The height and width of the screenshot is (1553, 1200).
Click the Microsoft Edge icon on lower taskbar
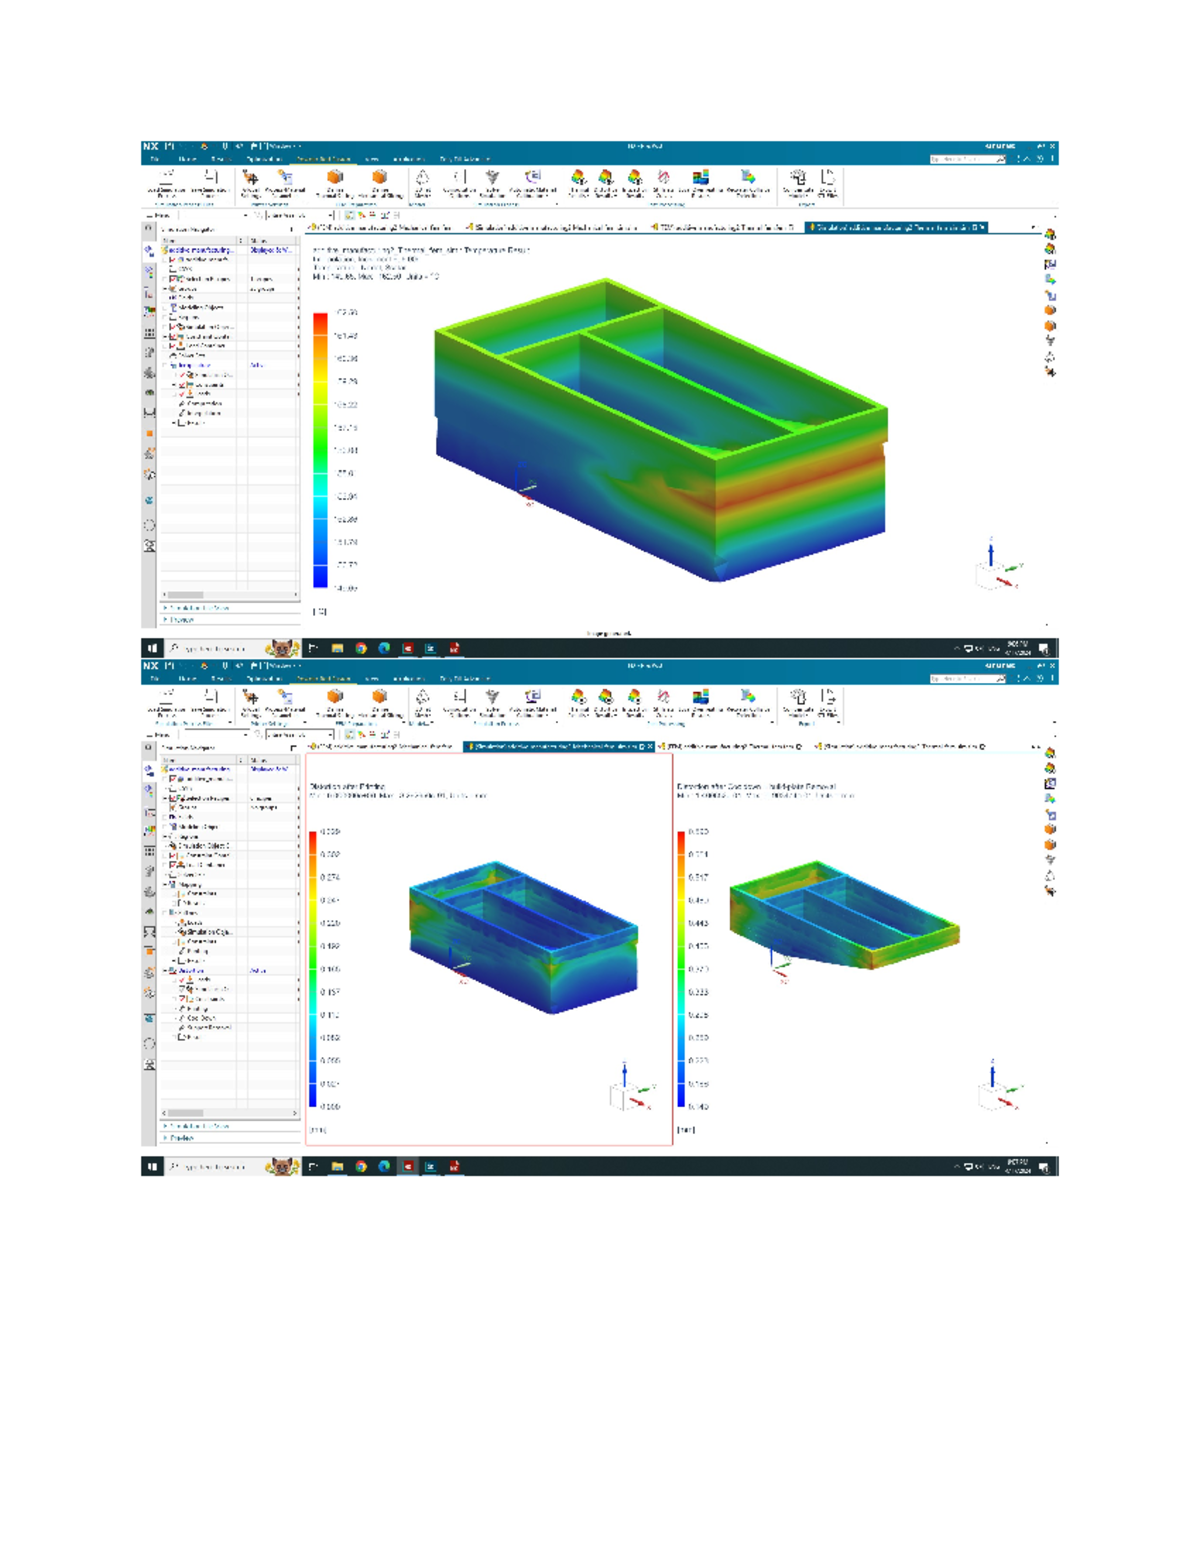[384, 1166]
